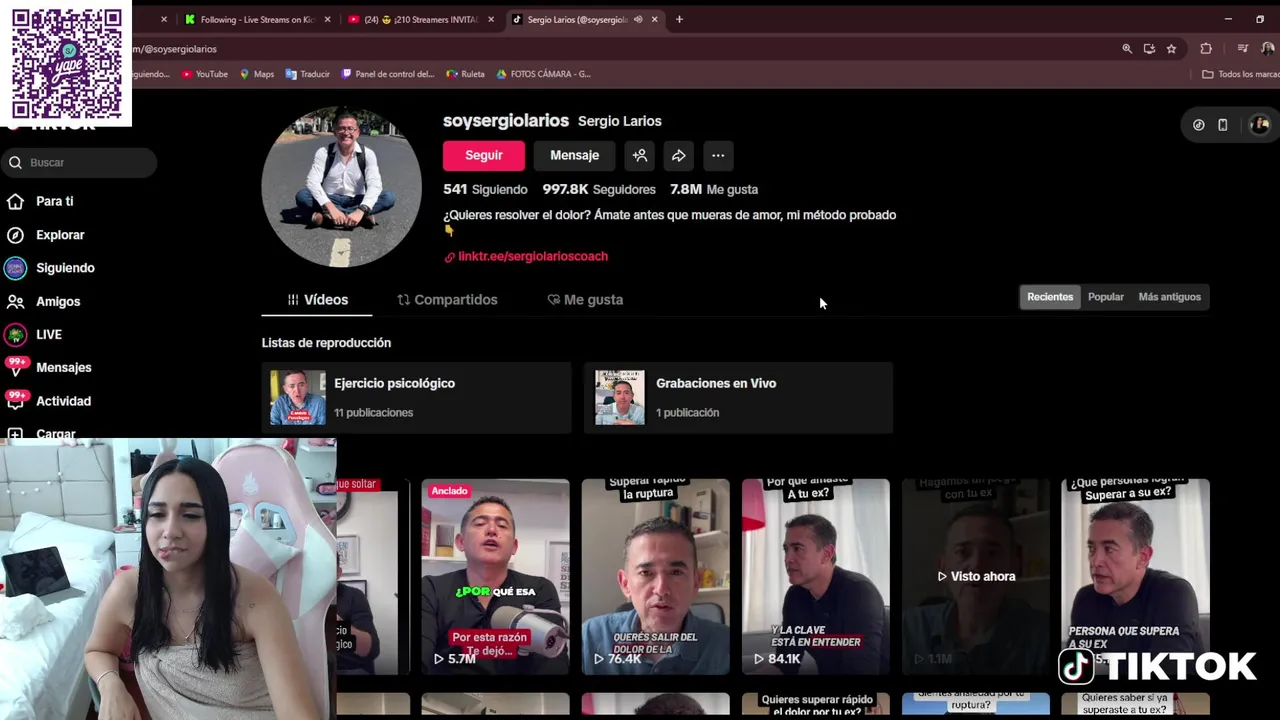
Task: Bookmark this page with the star icon
Action: (x=1171, y=49)
